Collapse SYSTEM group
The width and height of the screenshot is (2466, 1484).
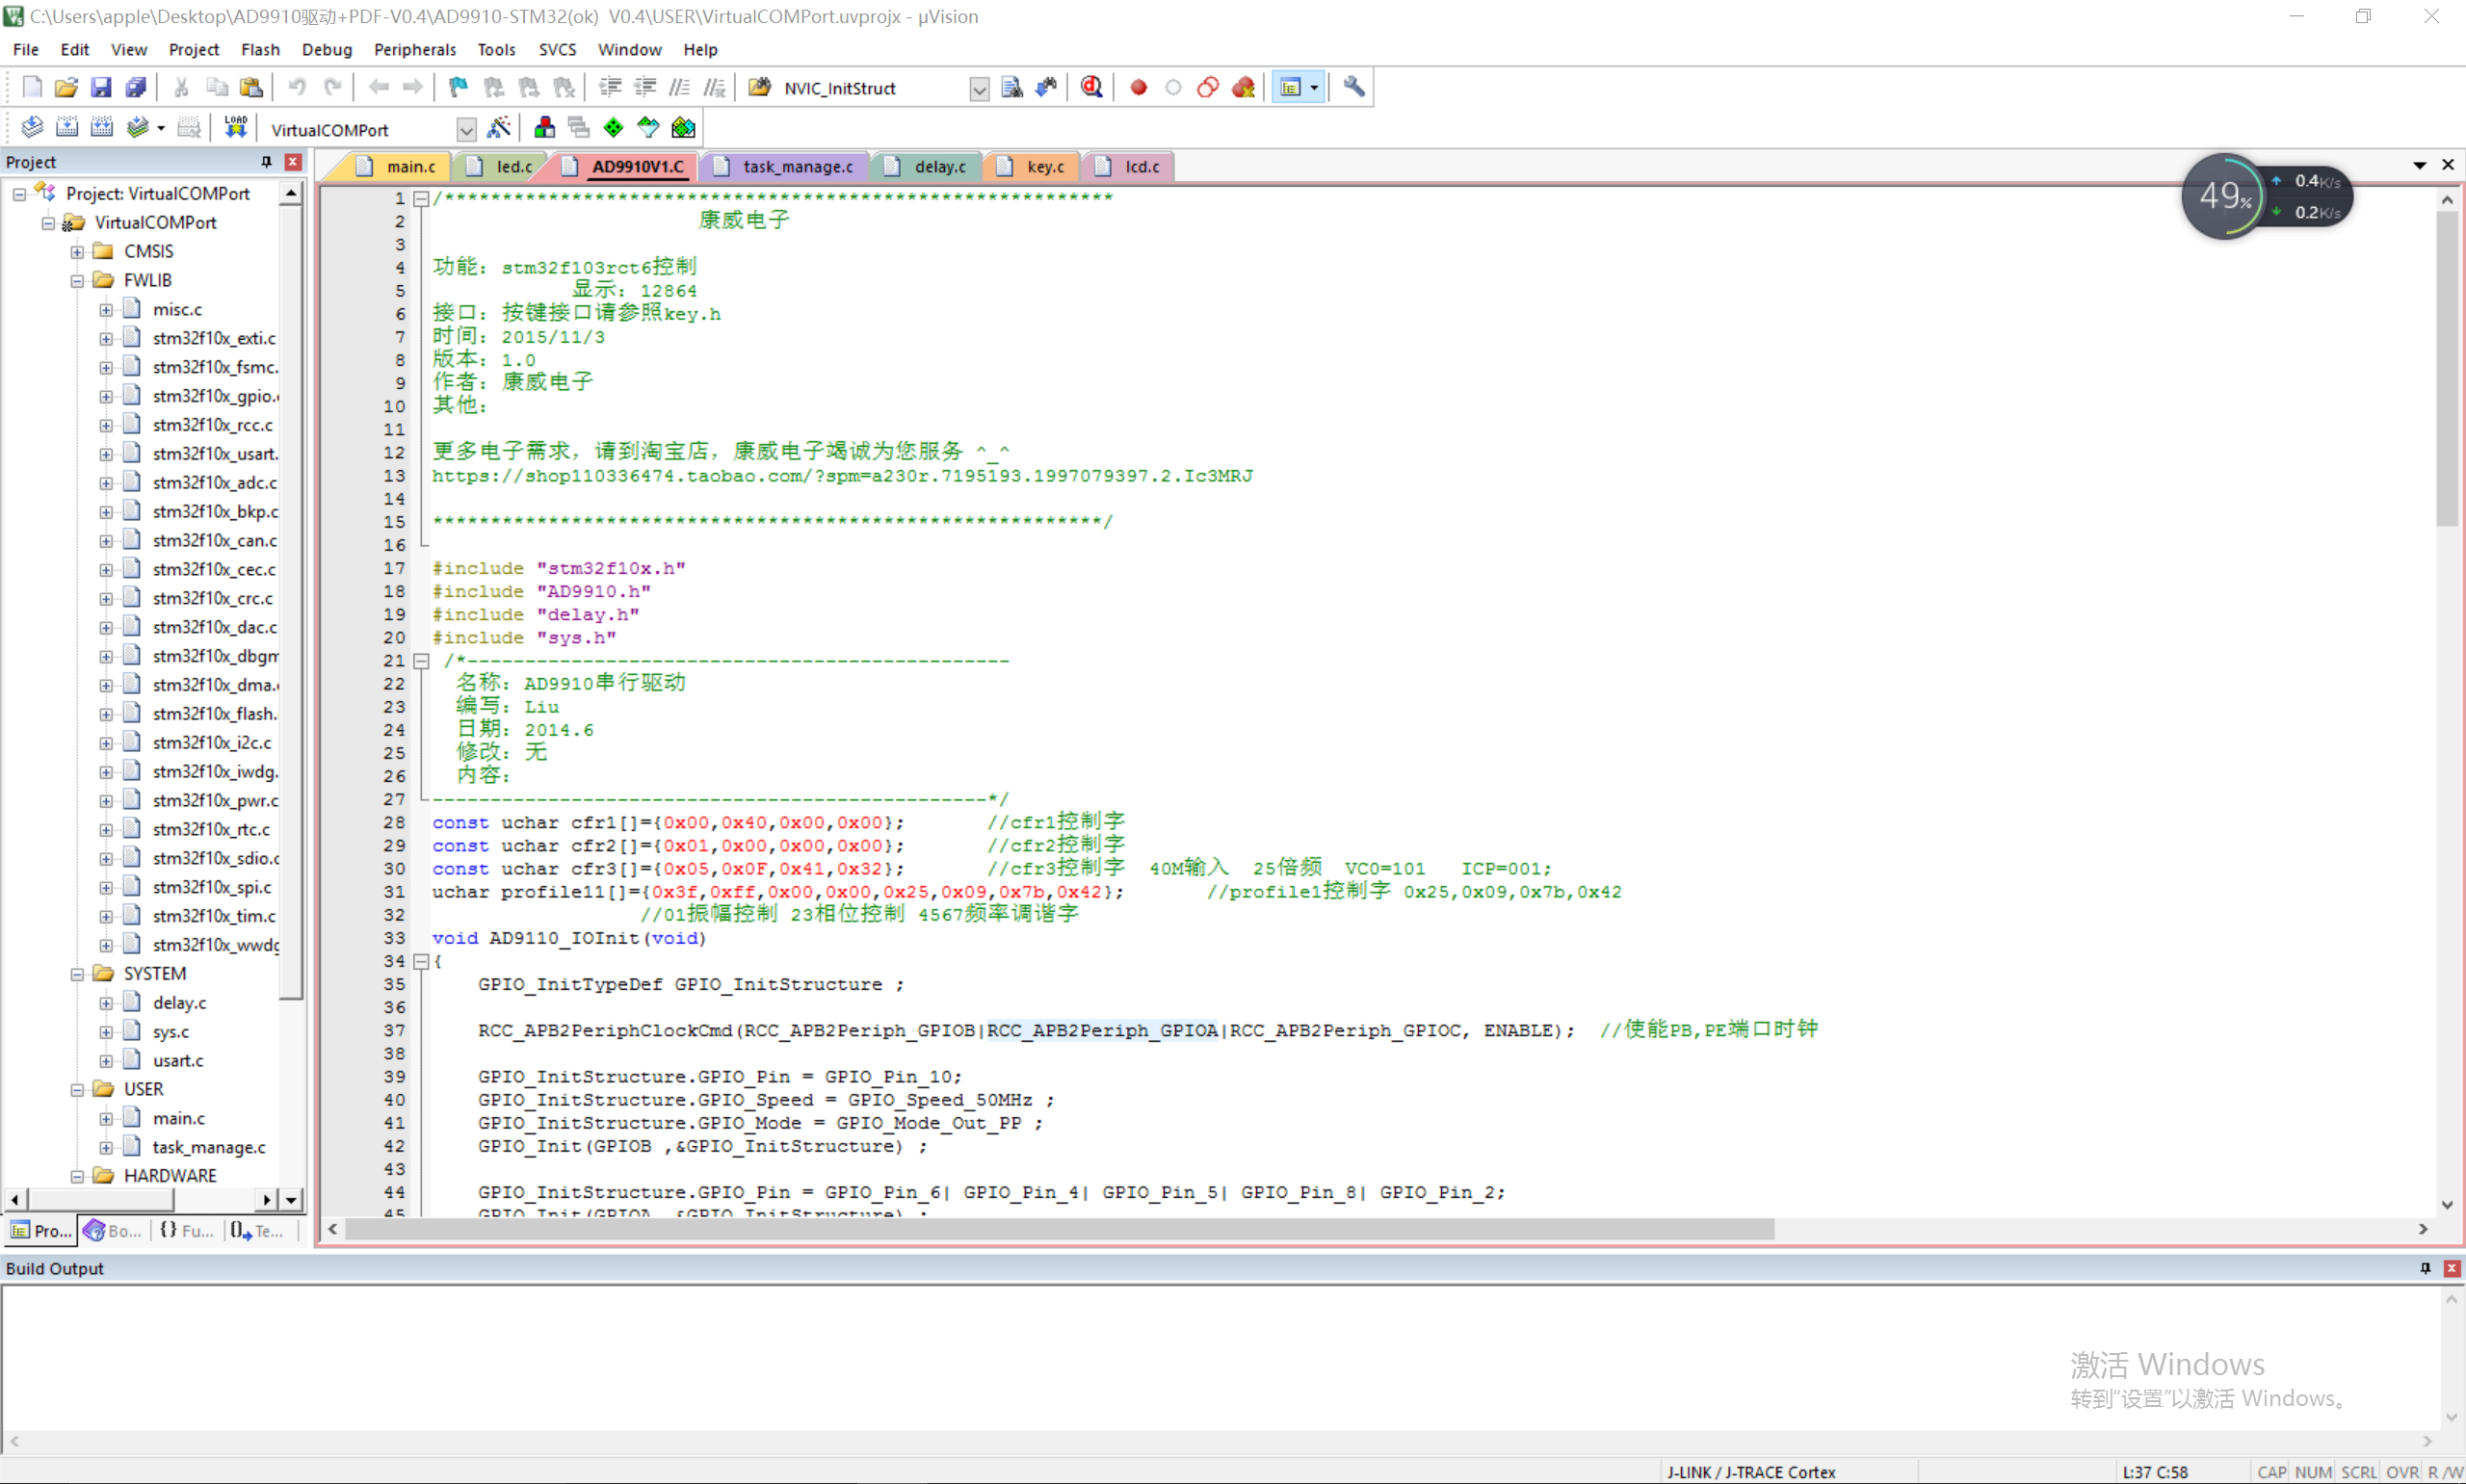(x=77, y=974)
